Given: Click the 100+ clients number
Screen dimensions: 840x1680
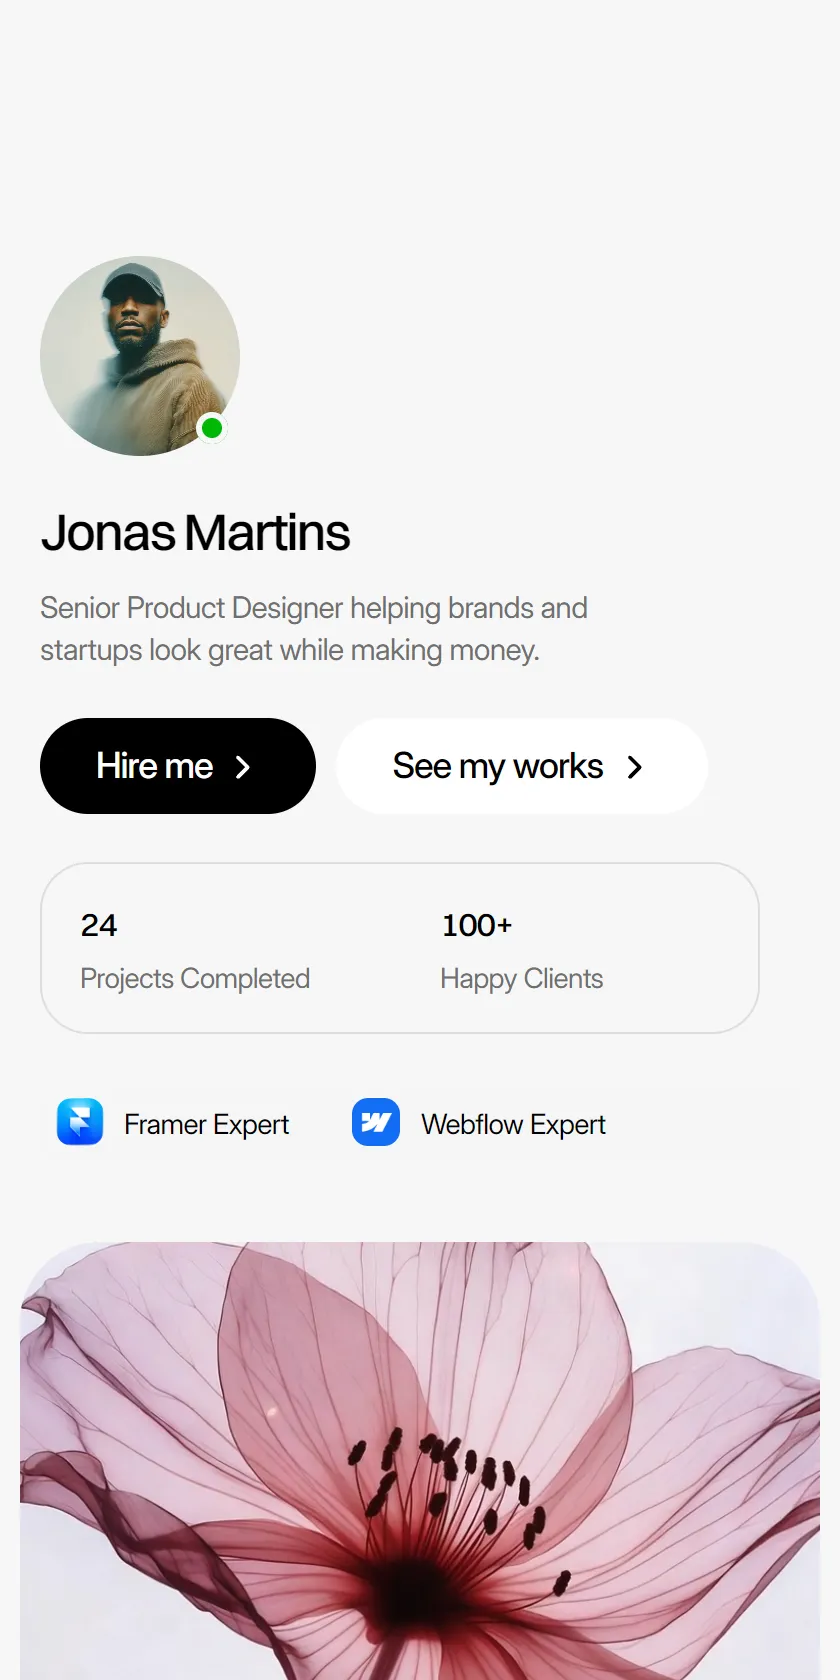Looking at the screenshot, I should pyautogui.click(x=477, y=925).
